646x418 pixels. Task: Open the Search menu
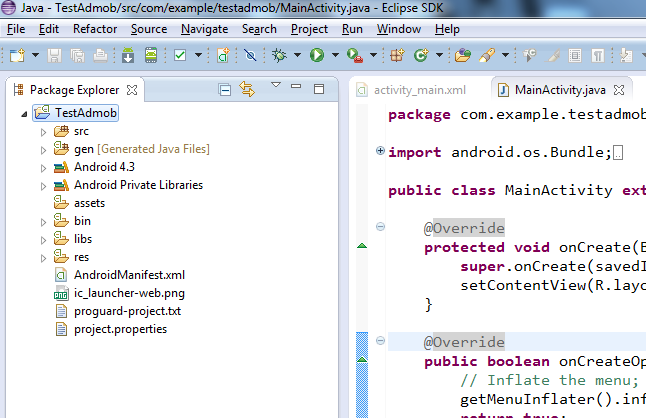[259, 29]
